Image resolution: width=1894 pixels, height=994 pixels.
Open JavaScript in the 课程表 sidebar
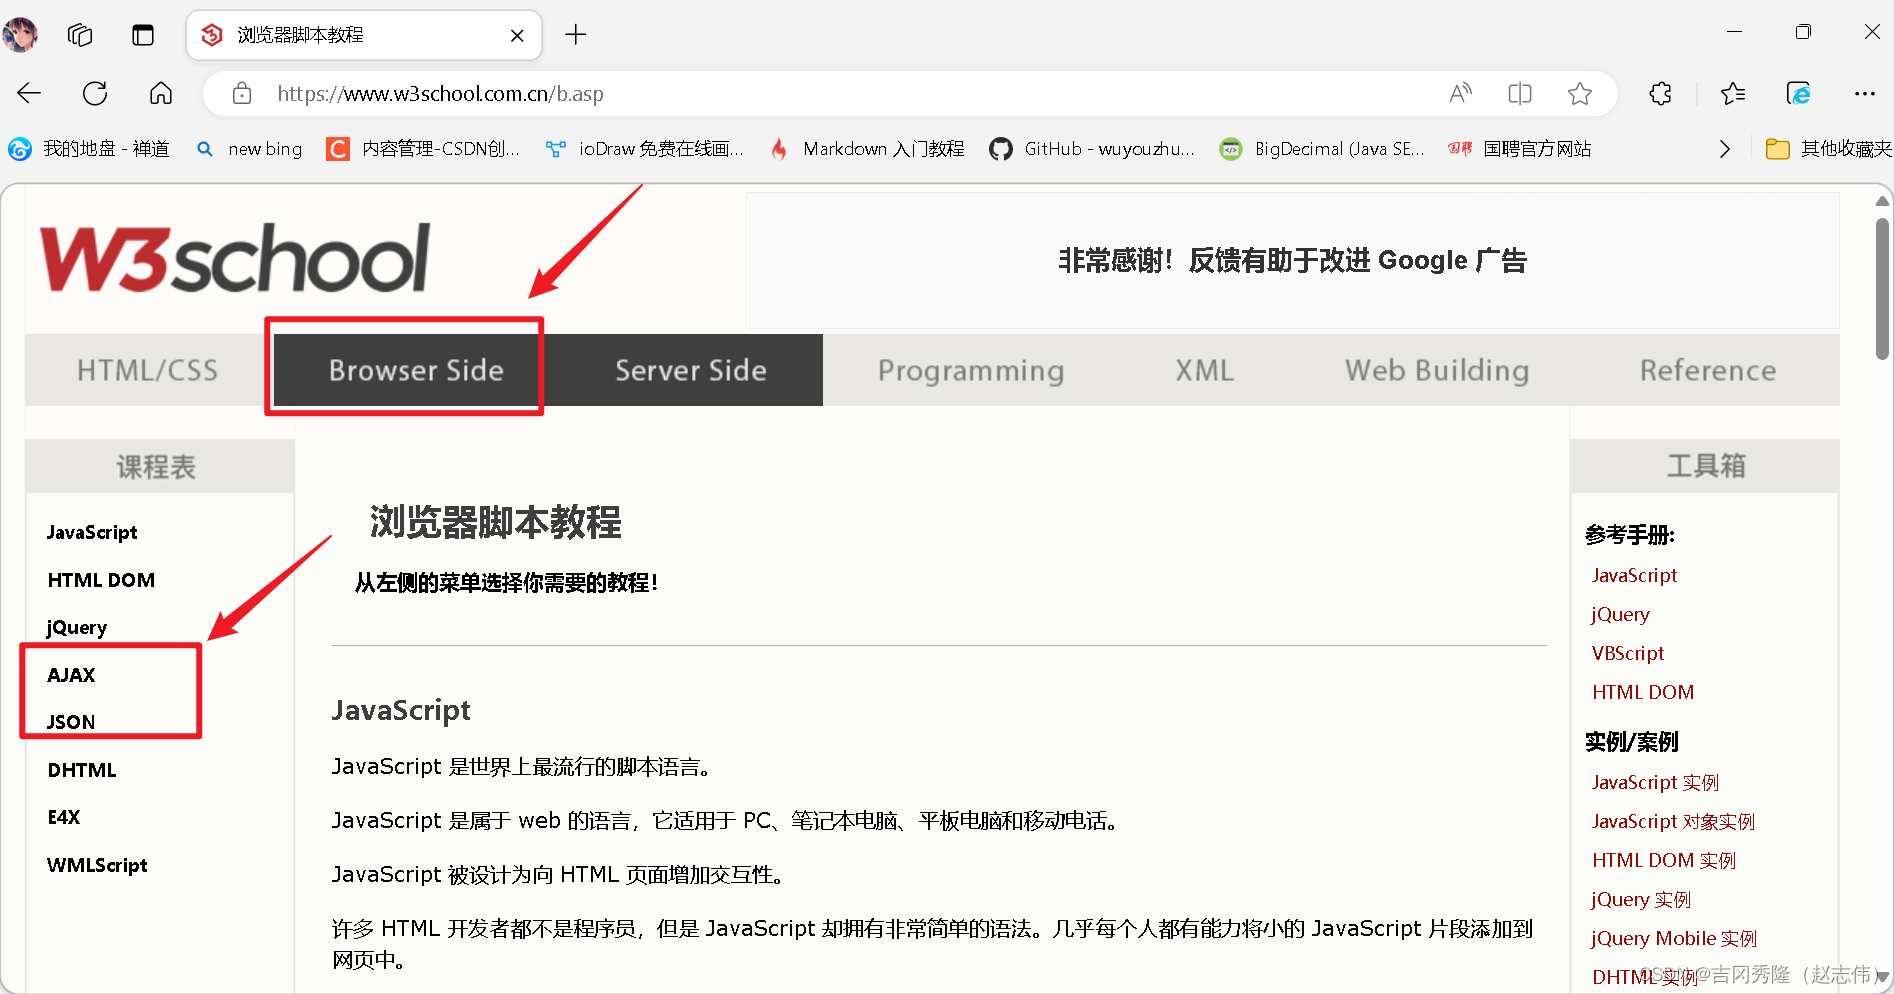tap(92, 532)
